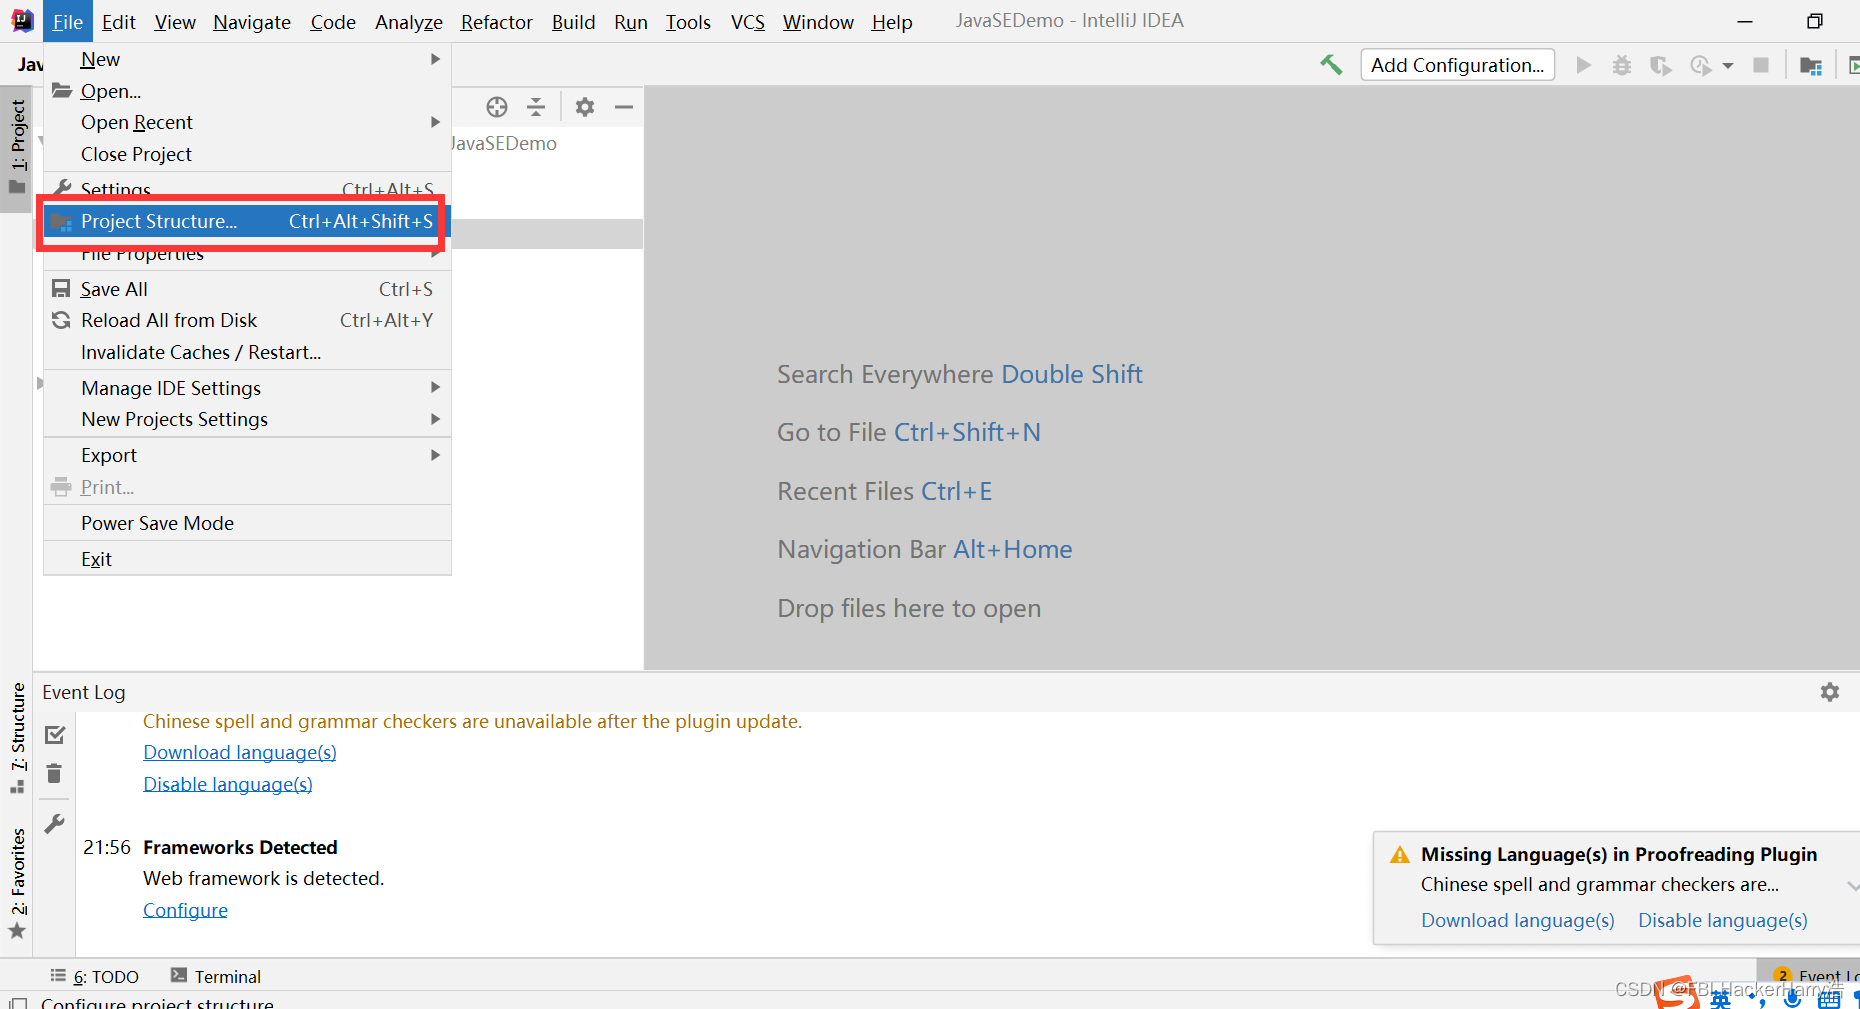Expand Manage IDE Settings submenu

(247, 388)
